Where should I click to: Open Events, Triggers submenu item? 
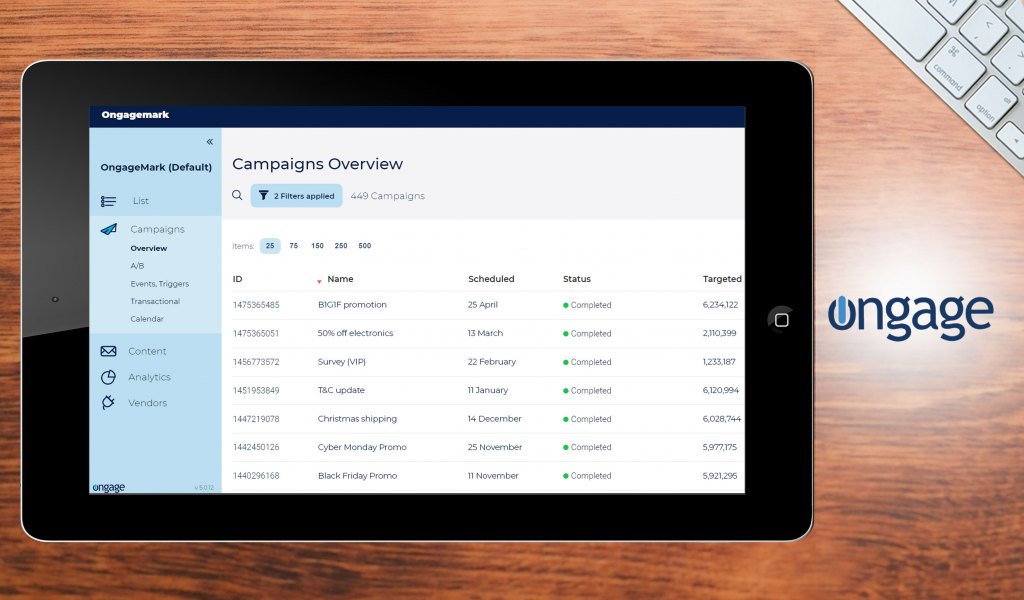pyautogui.click(x=159, y=284)
